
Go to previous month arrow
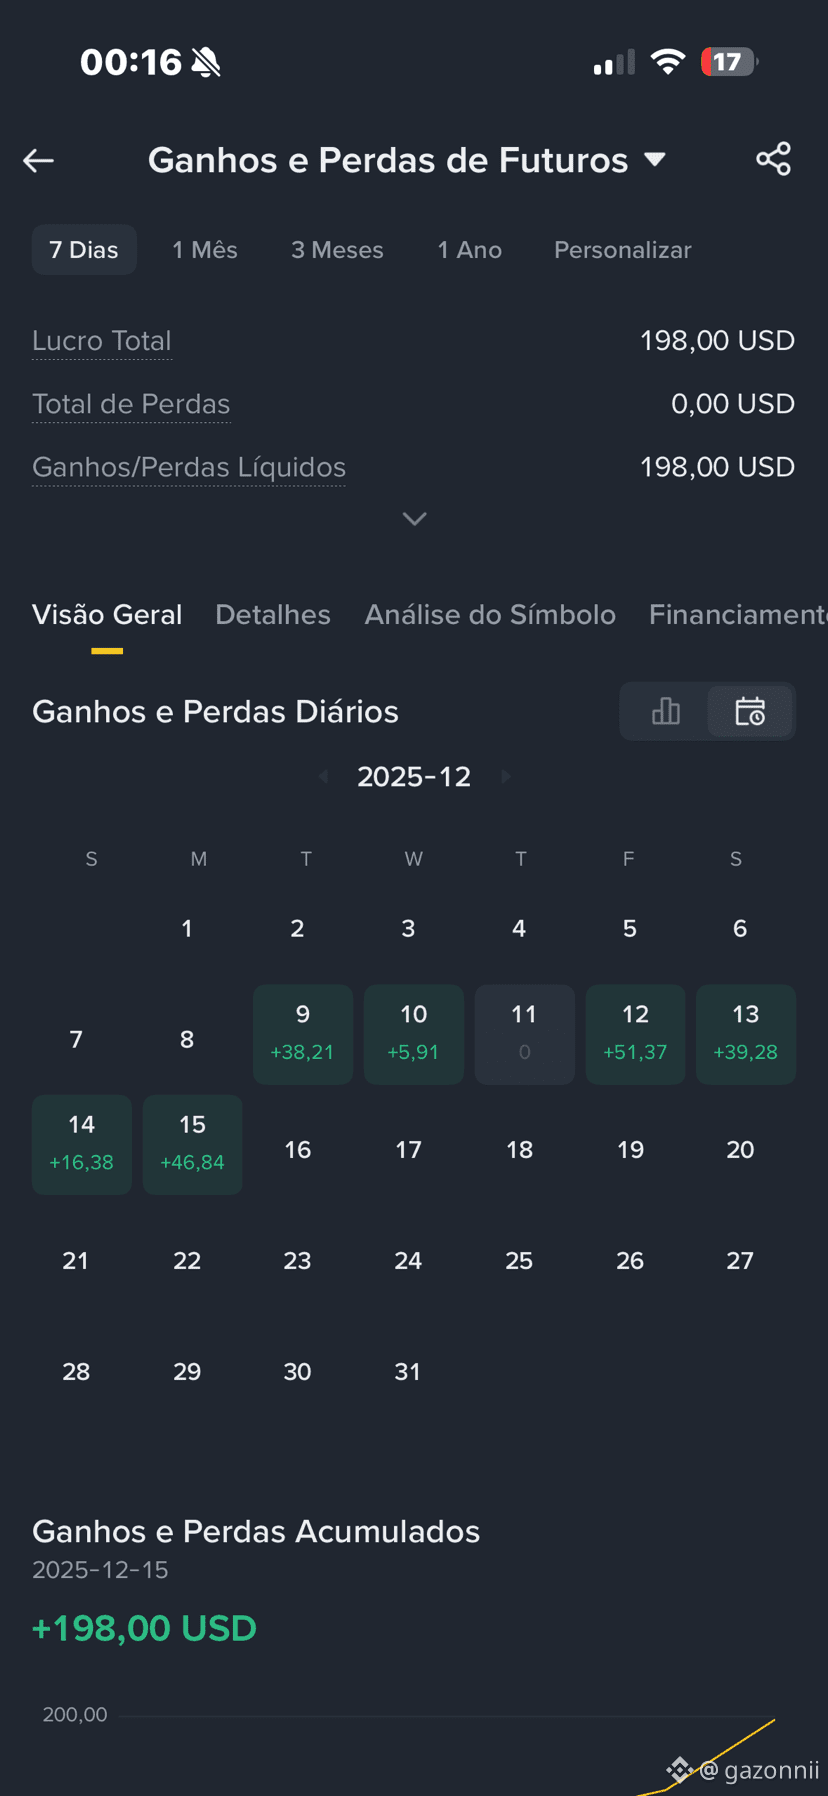(323, 776)
